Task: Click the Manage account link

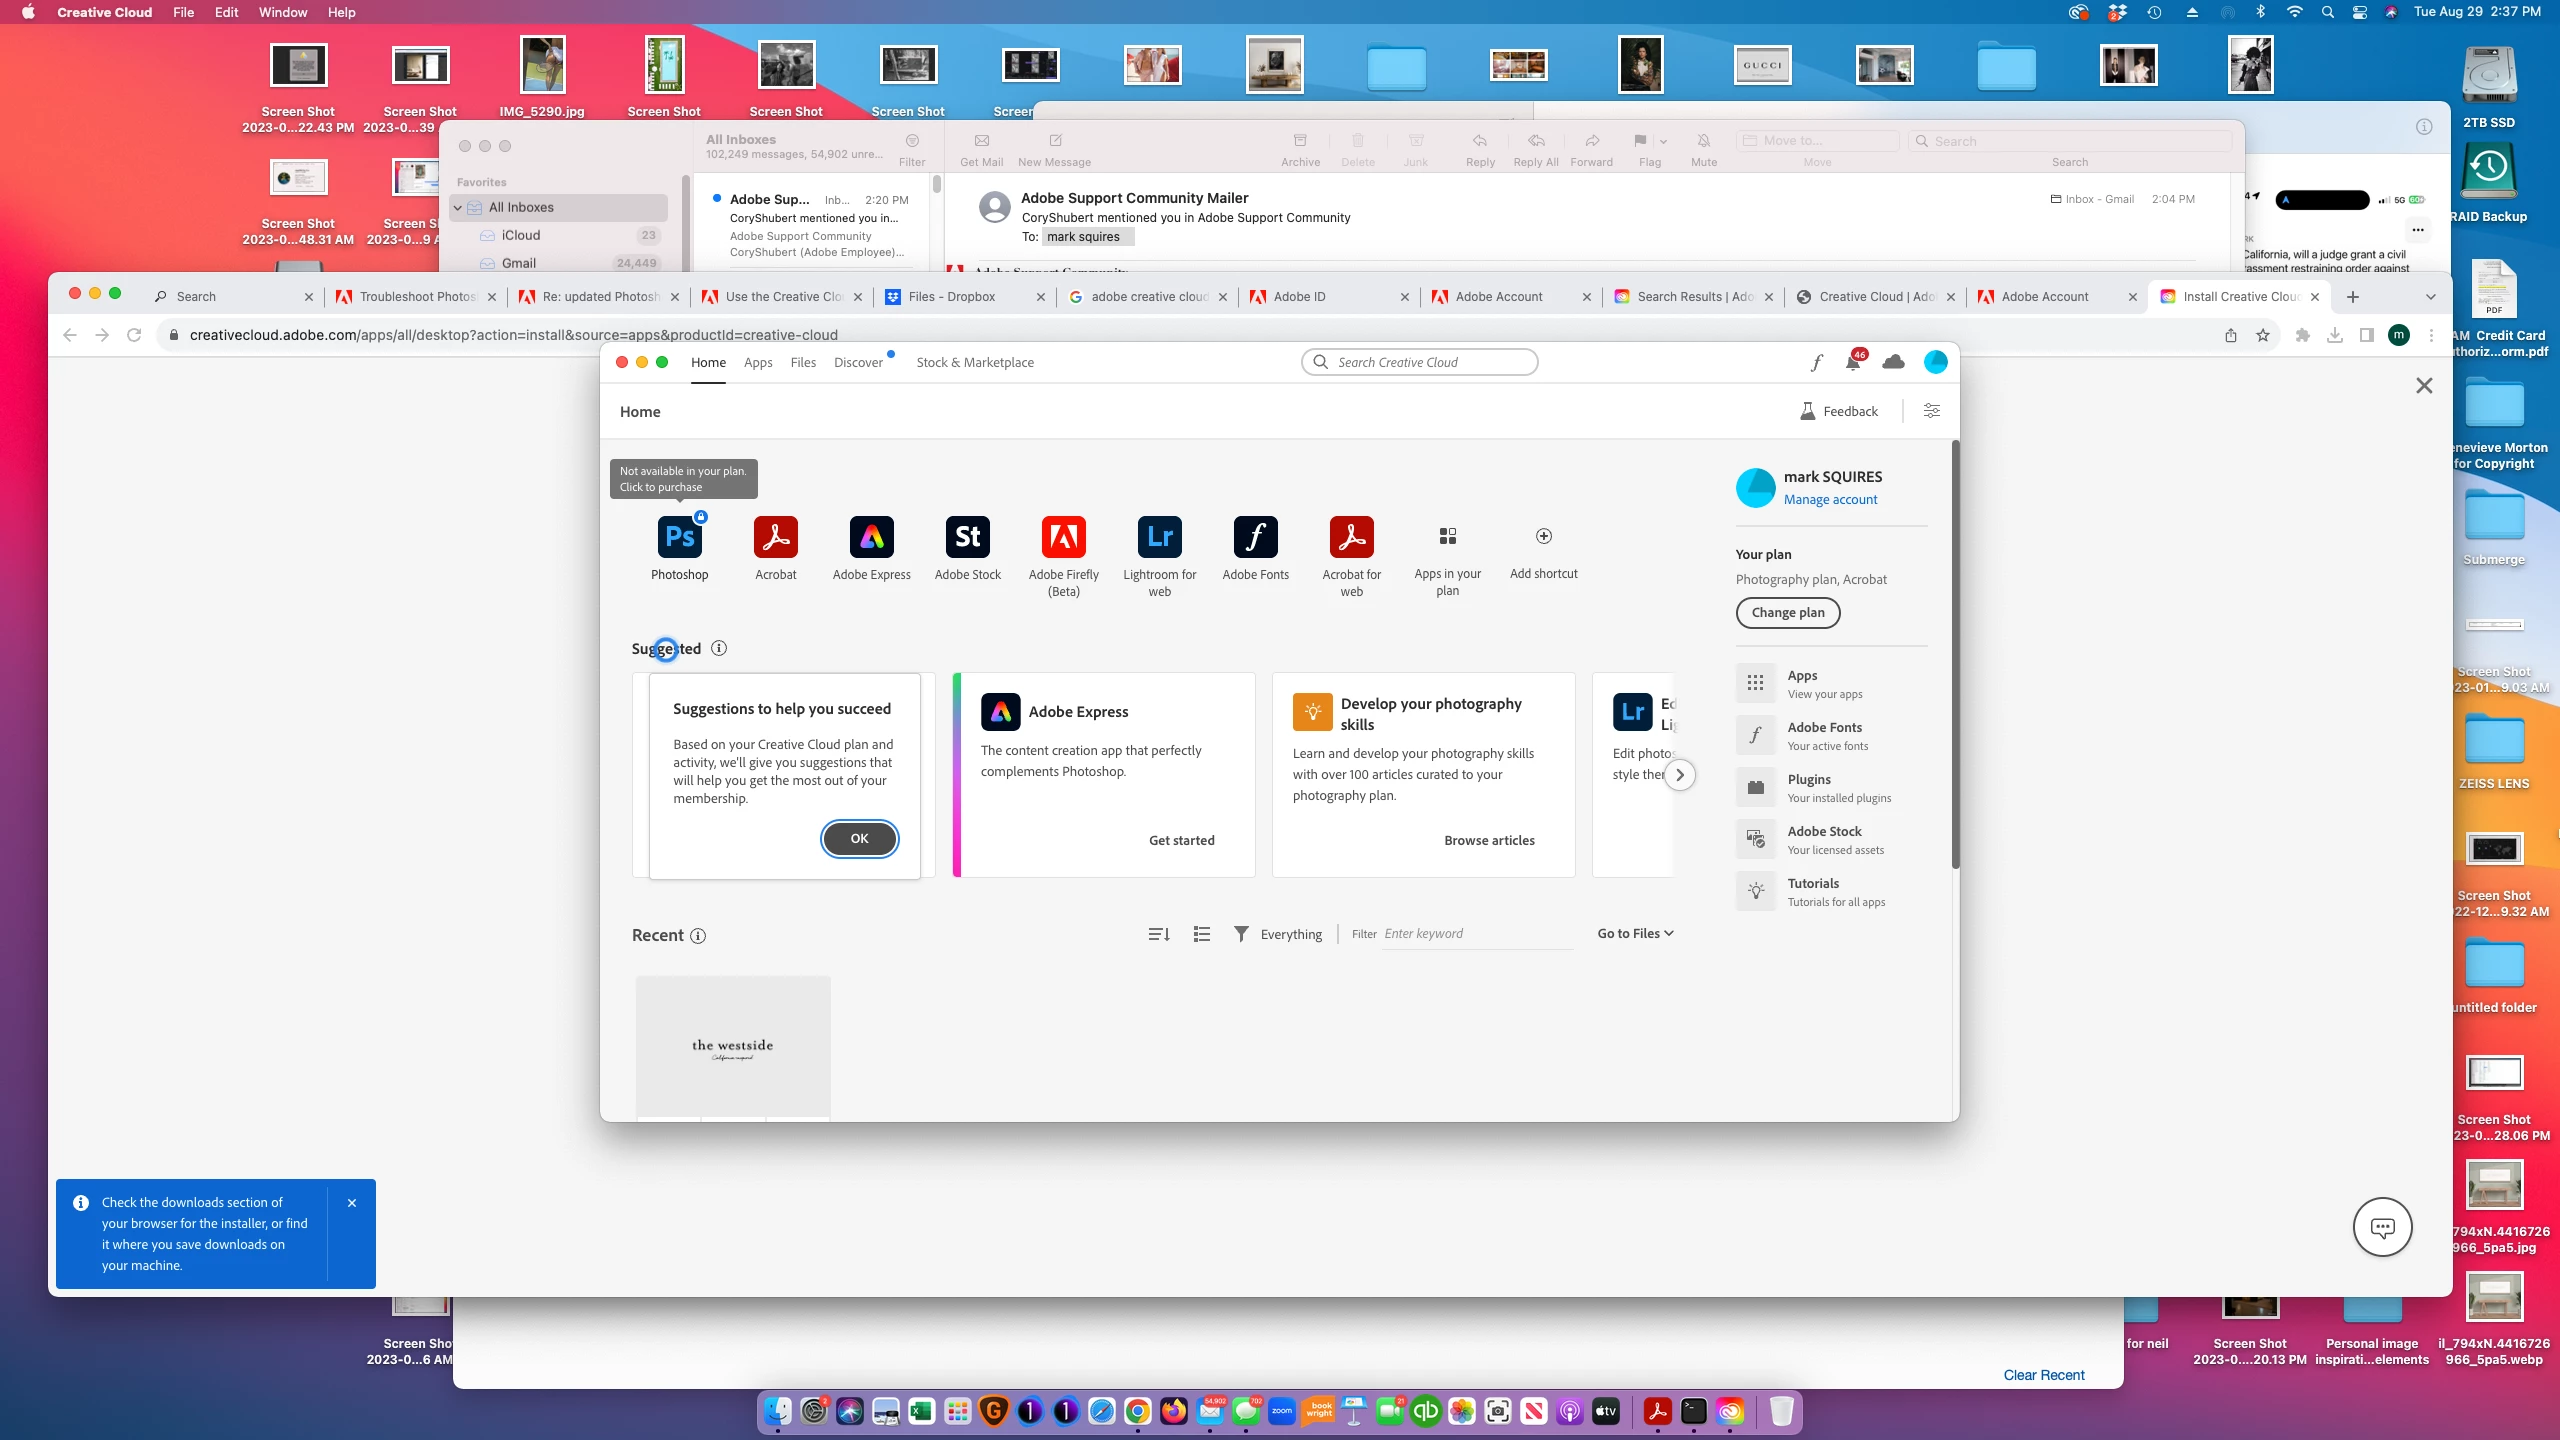Action: 1830,500
